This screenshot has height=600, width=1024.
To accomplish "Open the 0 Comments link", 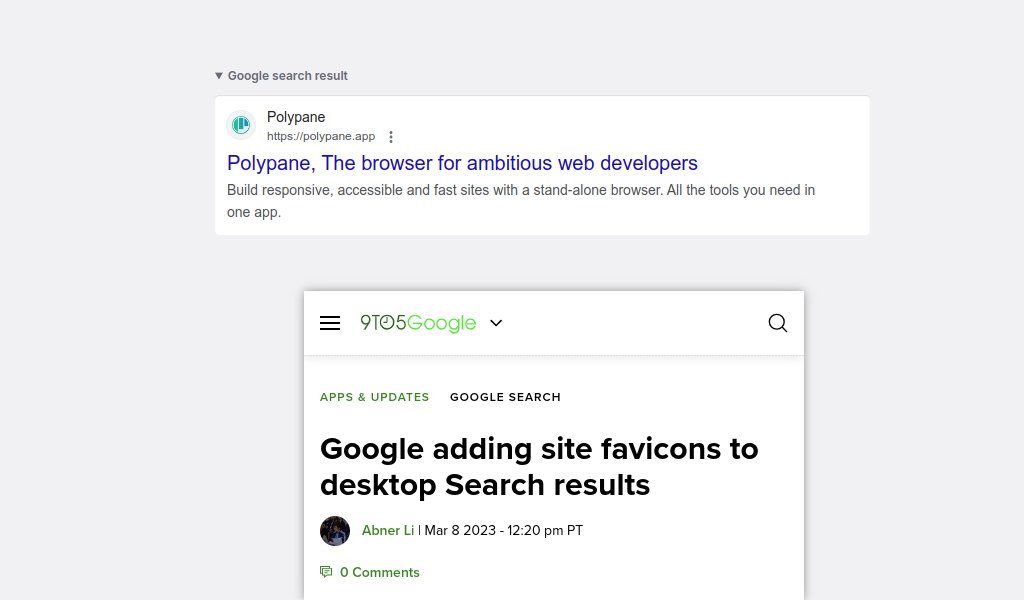I will pyautogui.click(x=379, y=573).
